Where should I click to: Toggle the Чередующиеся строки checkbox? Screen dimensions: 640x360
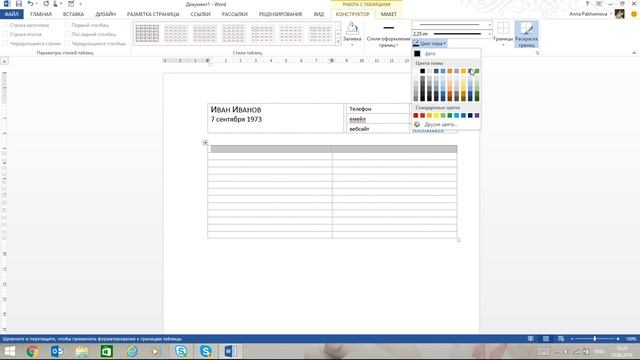tap(5, 43)
